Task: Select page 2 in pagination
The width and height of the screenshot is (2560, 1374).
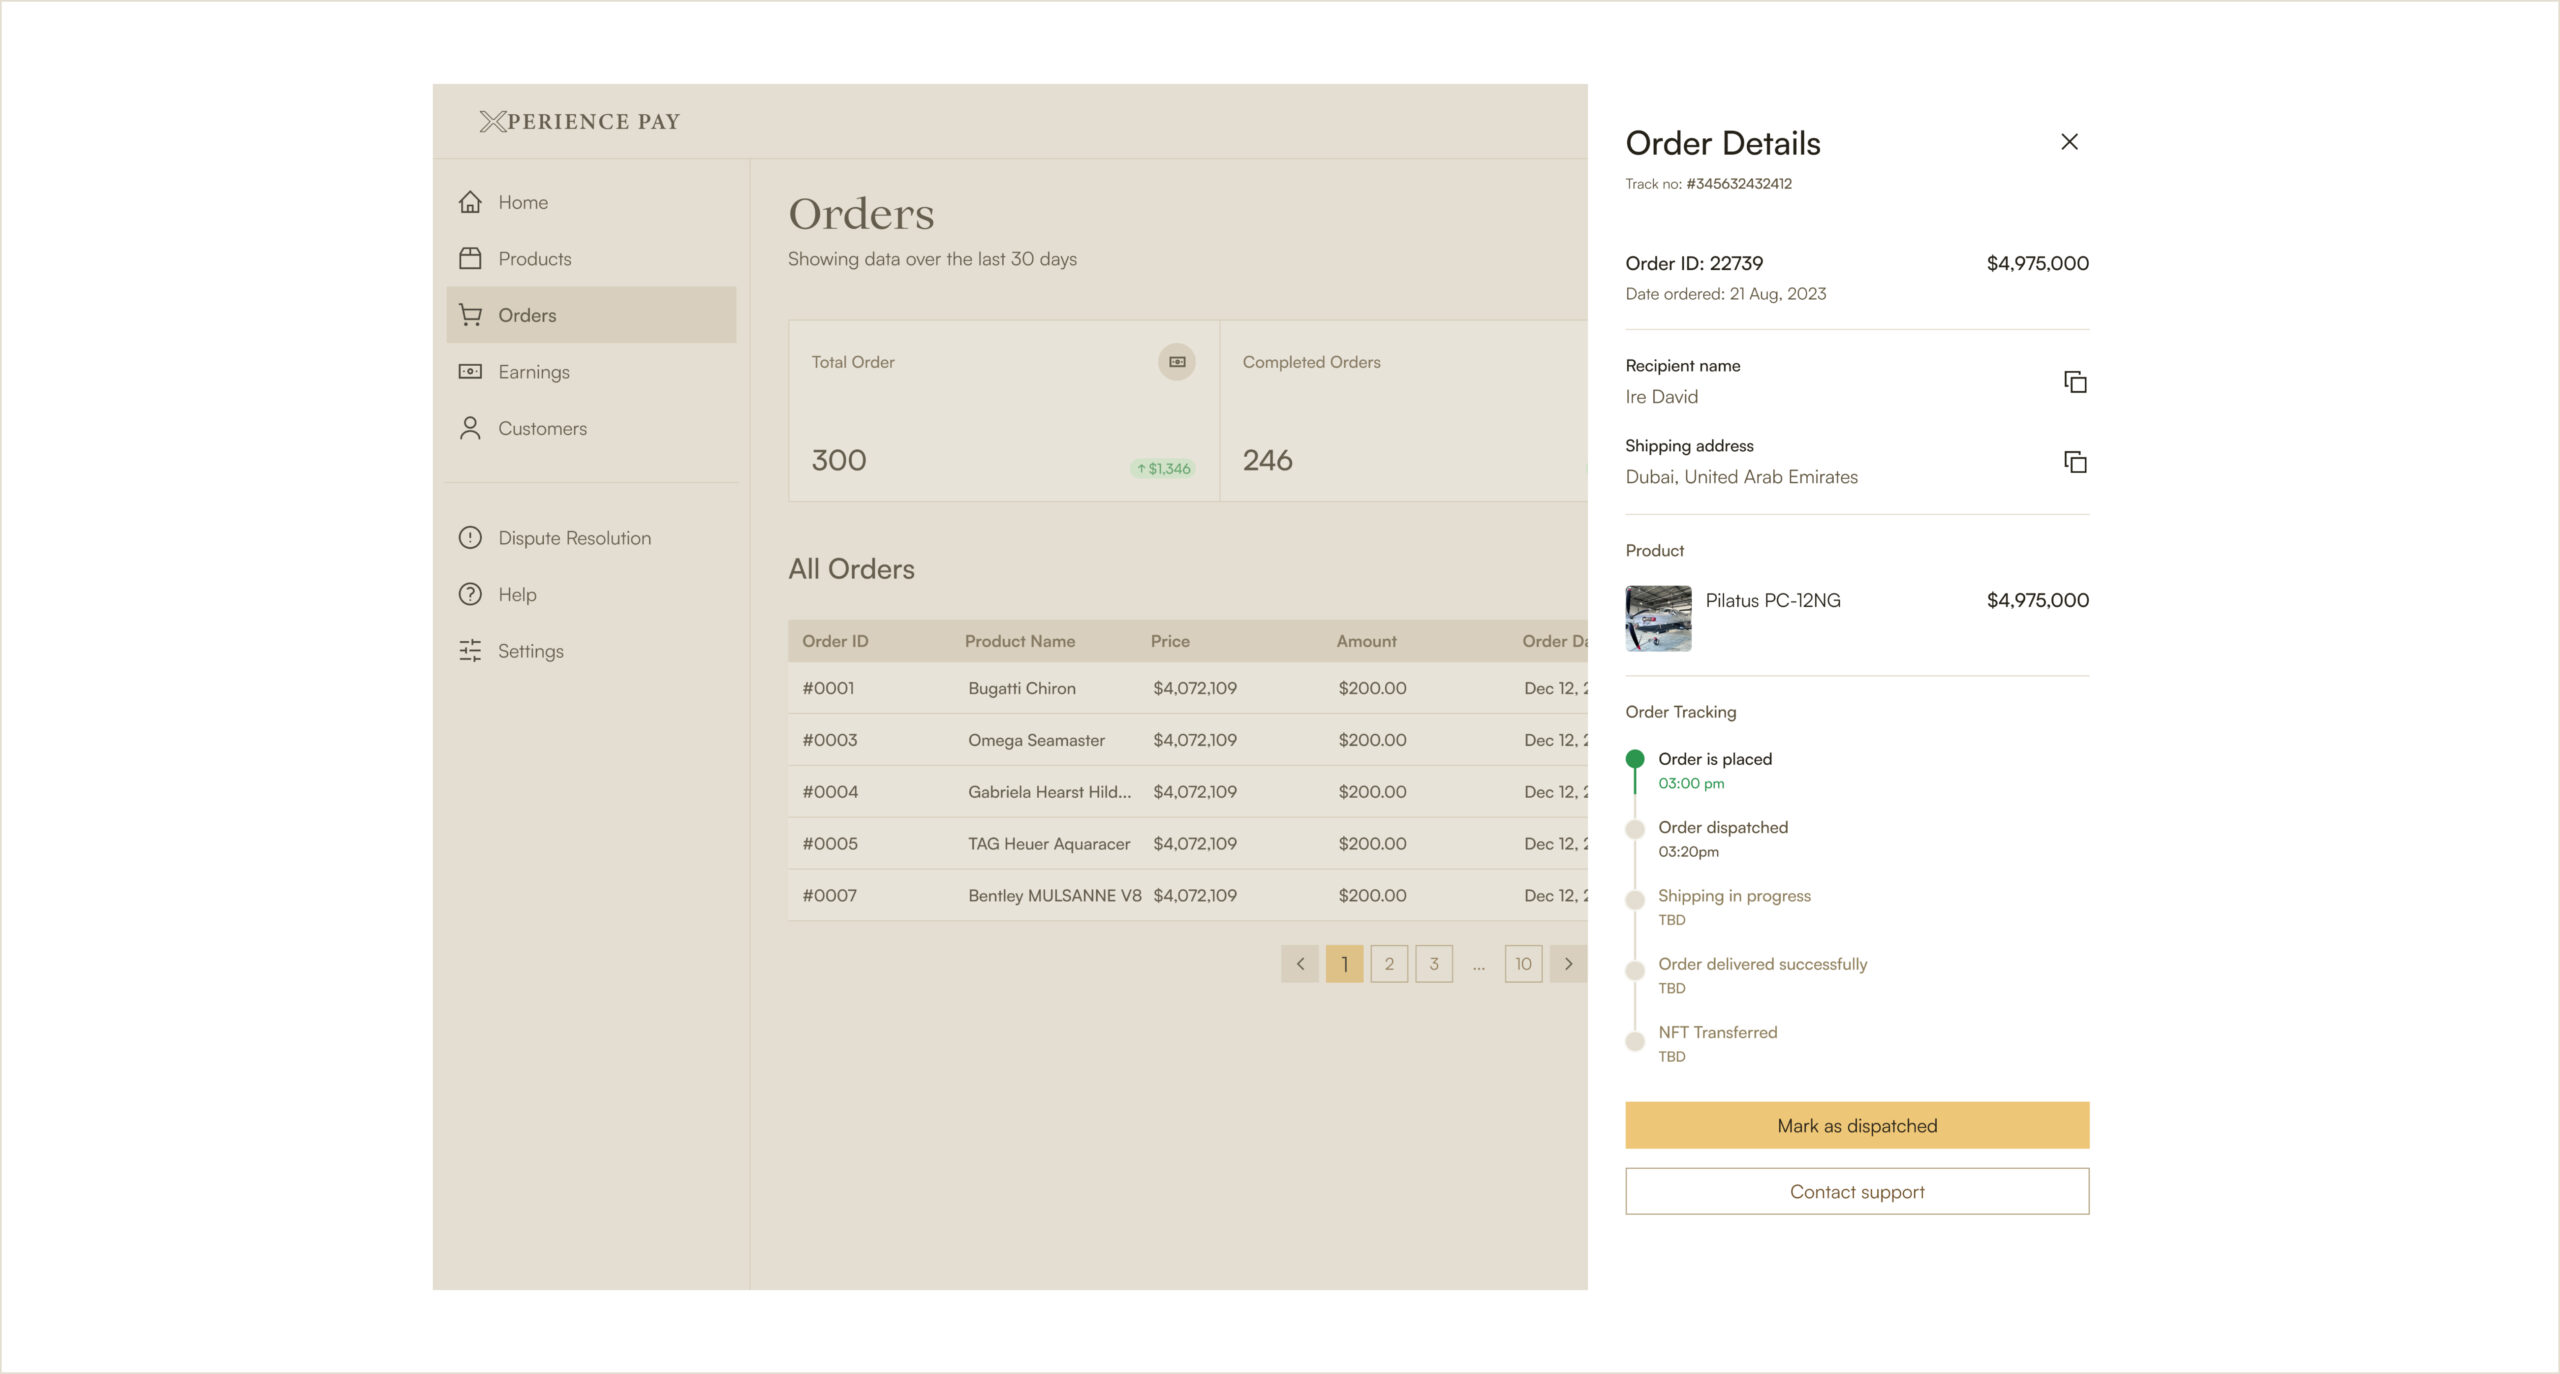Action: (x=1389, y=964)
